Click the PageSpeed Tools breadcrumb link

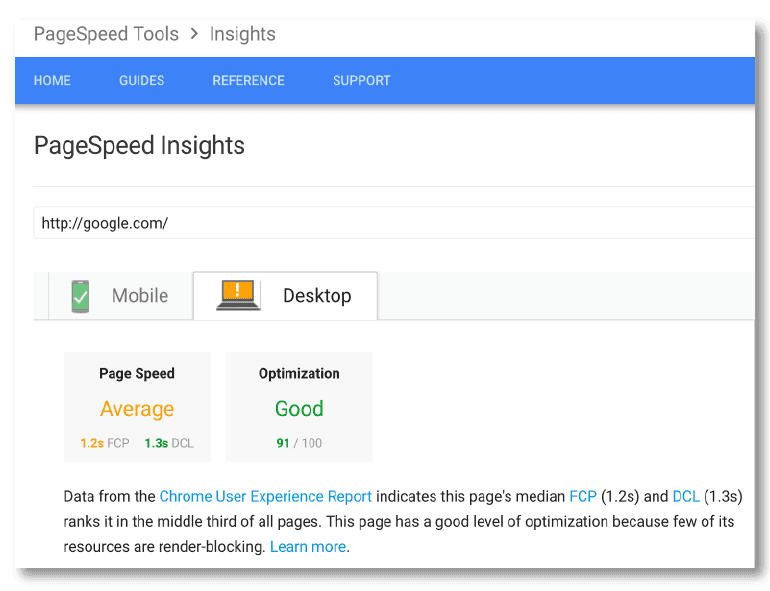pyautogui.click(x=106, y=34)
